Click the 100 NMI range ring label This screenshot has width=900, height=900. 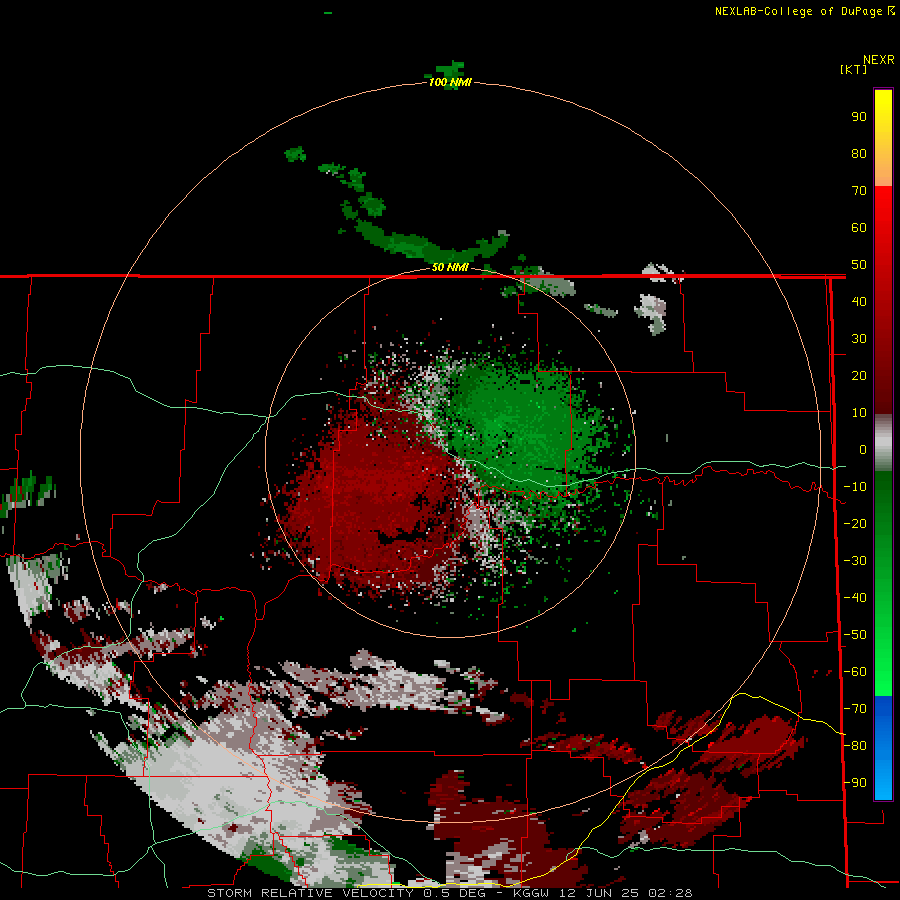pyautogui.click(x=450, y=82)
